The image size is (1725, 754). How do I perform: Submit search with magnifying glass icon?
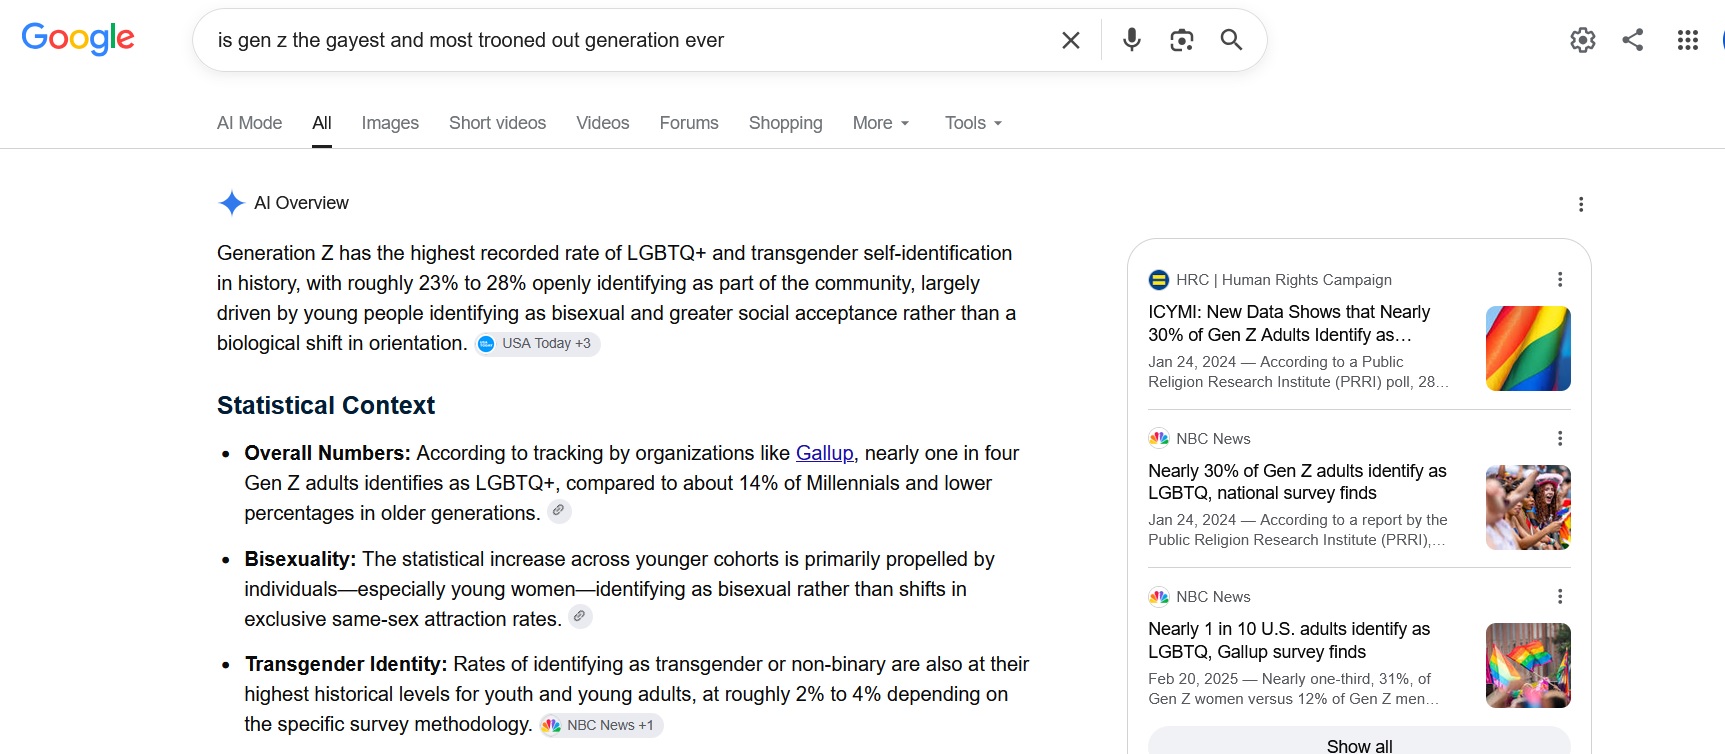[x=1231, y=40]
